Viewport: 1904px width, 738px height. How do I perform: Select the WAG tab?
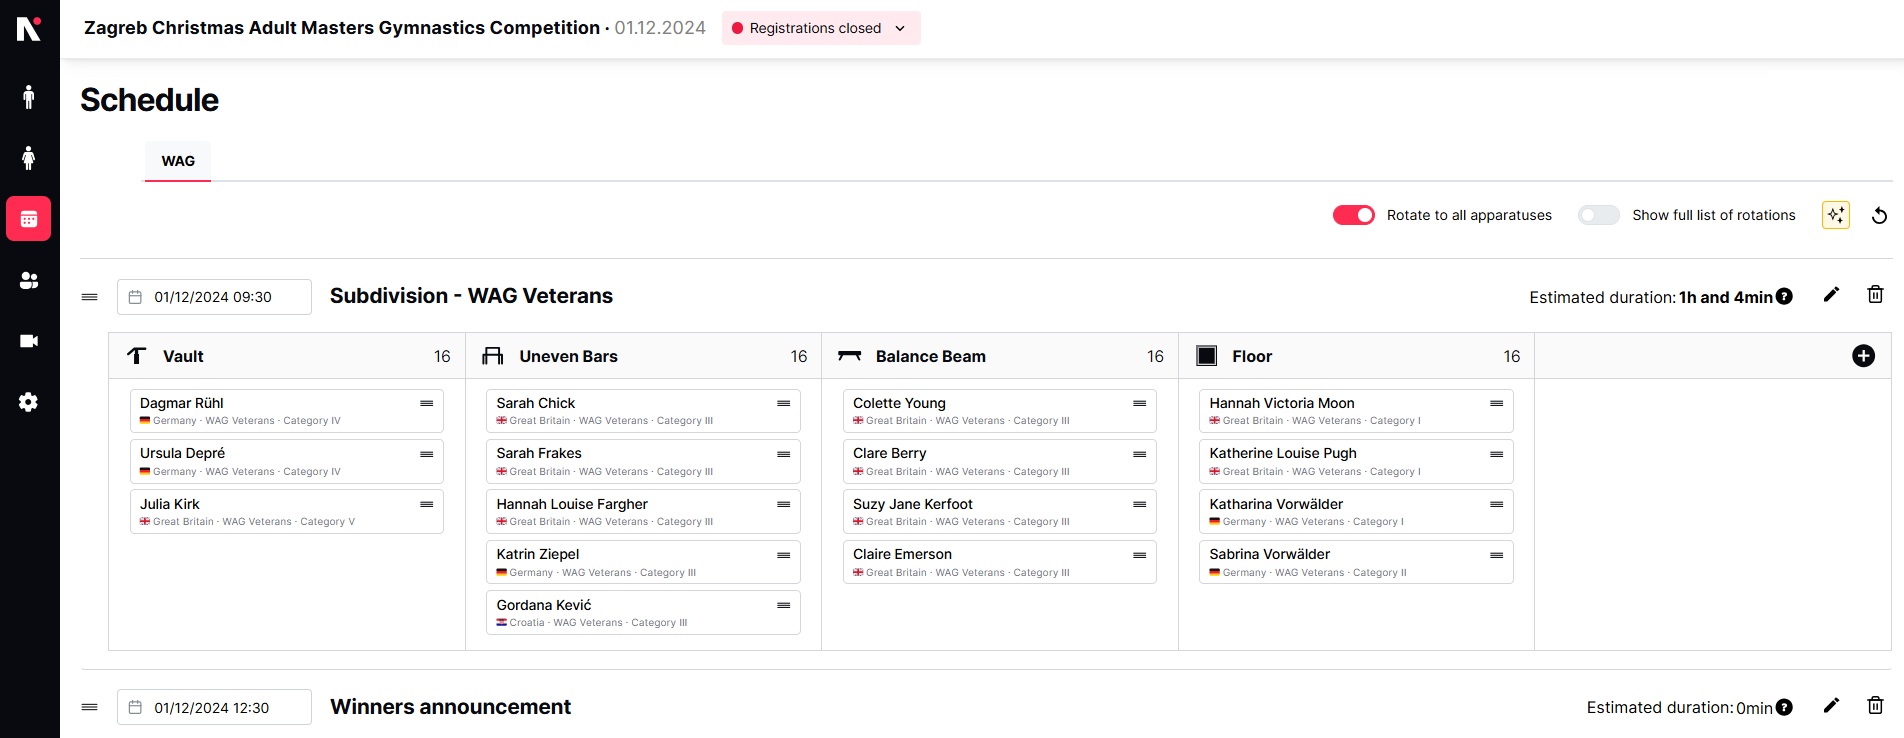(178, 161)
